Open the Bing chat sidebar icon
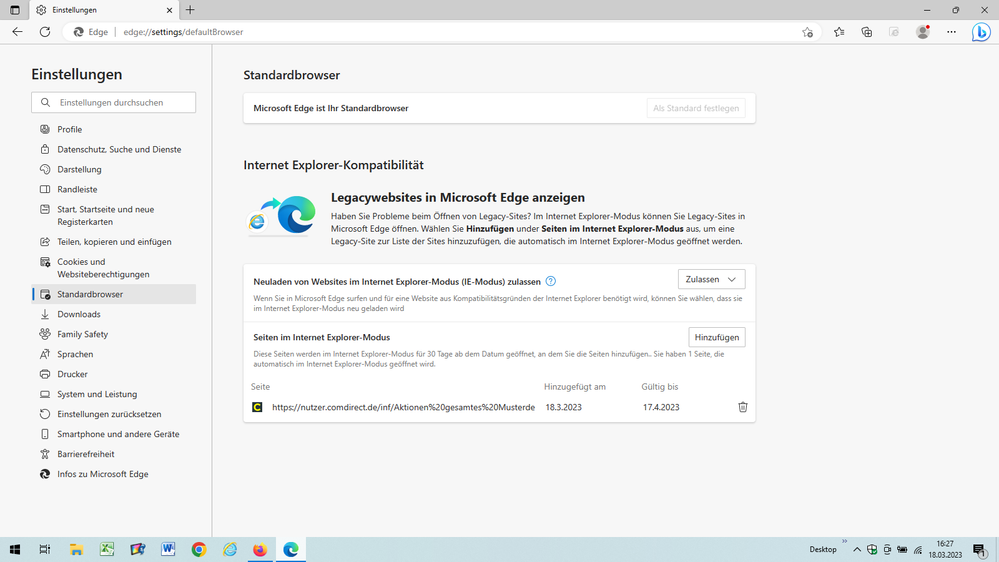Viewport: 999px width, 562px height. click(981, 32)
